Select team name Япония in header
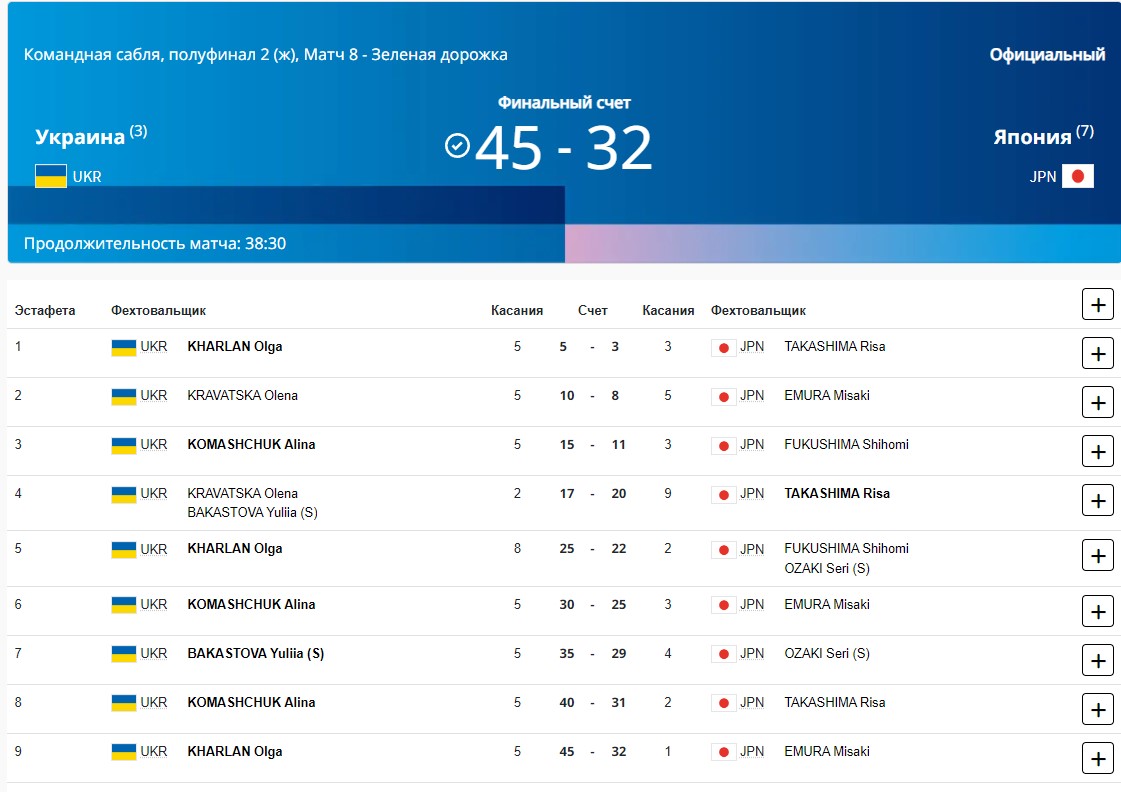This screenshot has height=792, width=1121. pos(1032,137)
